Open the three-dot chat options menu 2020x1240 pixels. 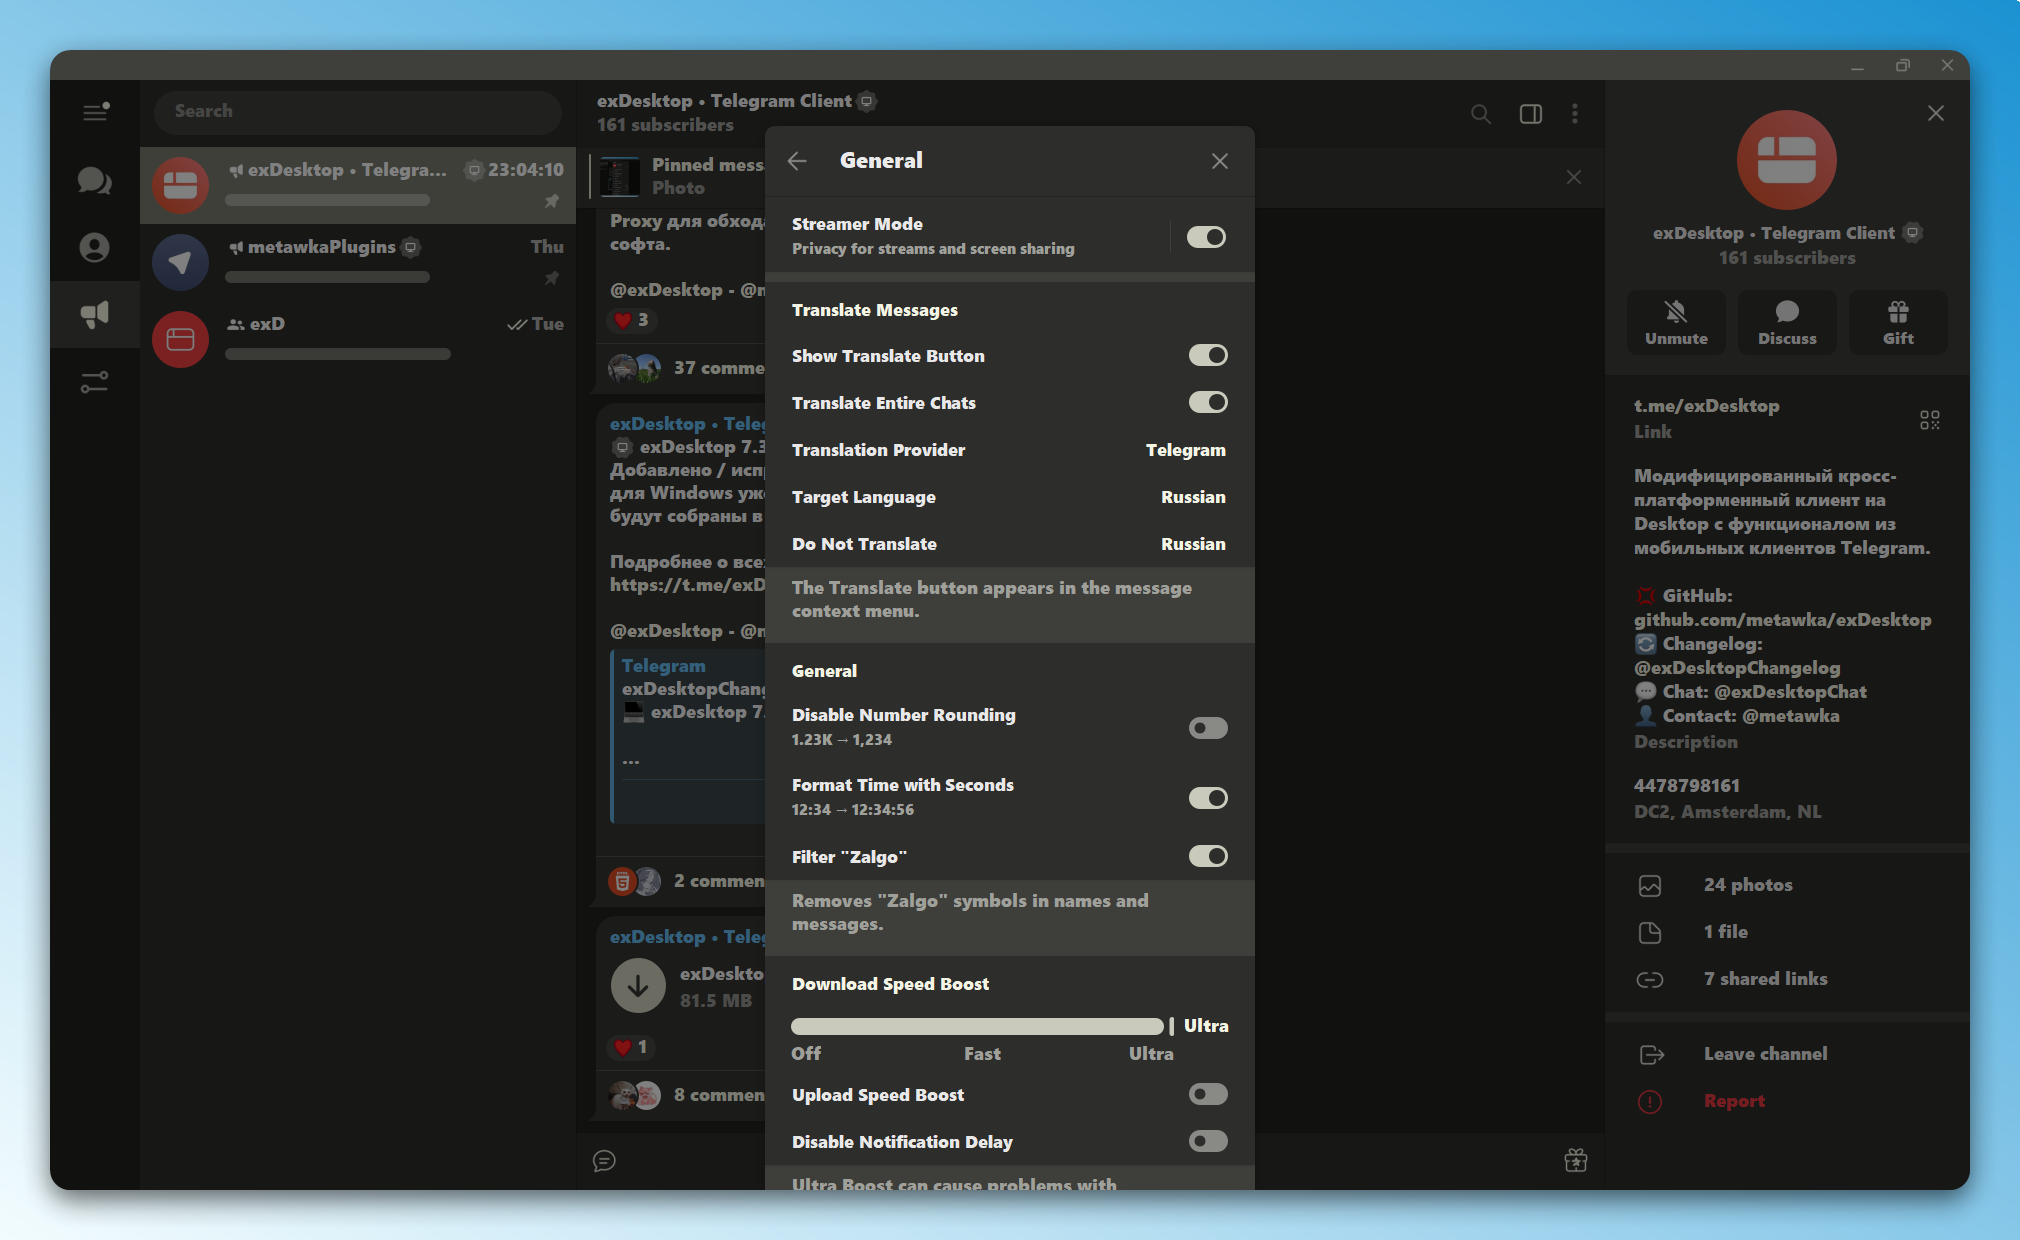[1575, 114]
